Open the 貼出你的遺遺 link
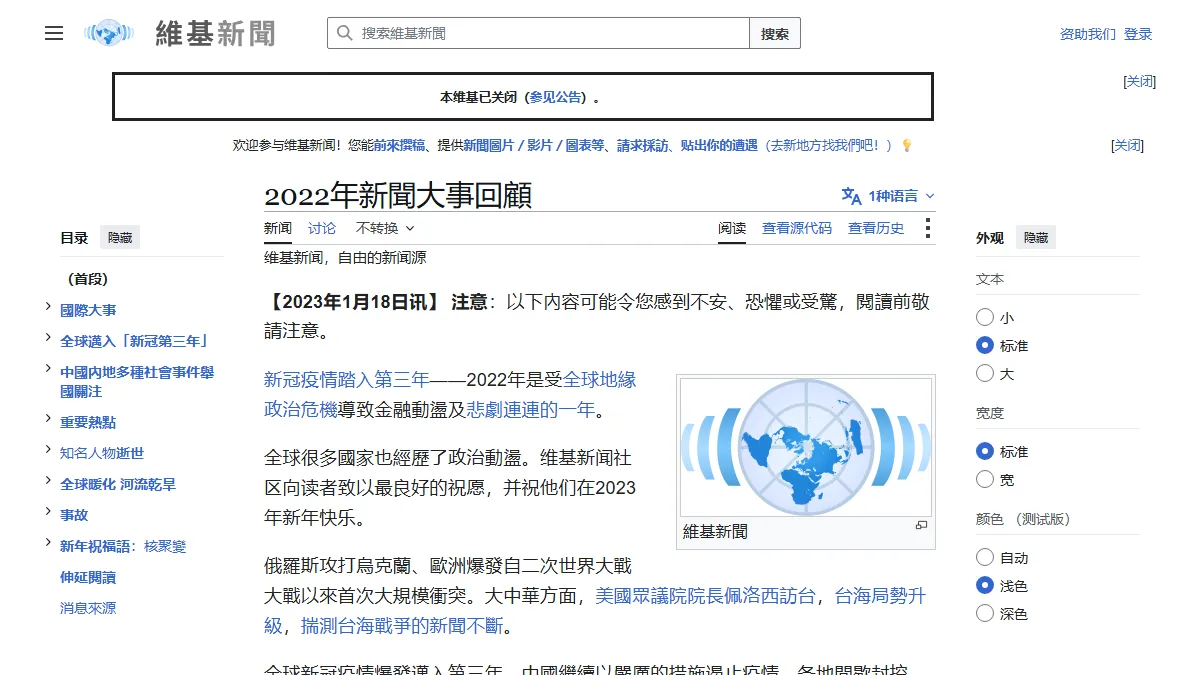The image size is (1200, 675). pos(719,145)
